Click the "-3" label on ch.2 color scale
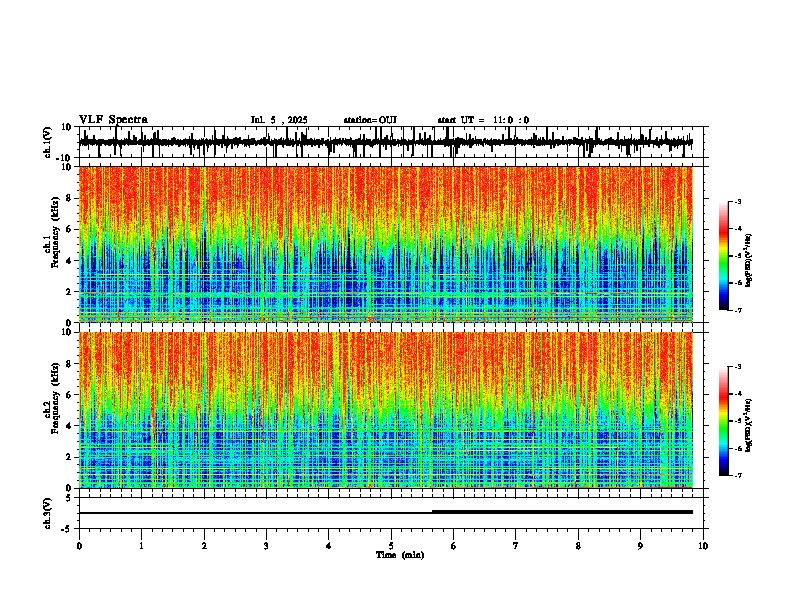Screen dimensions: 792x612 pyautogui.click(x=738, y=367)
